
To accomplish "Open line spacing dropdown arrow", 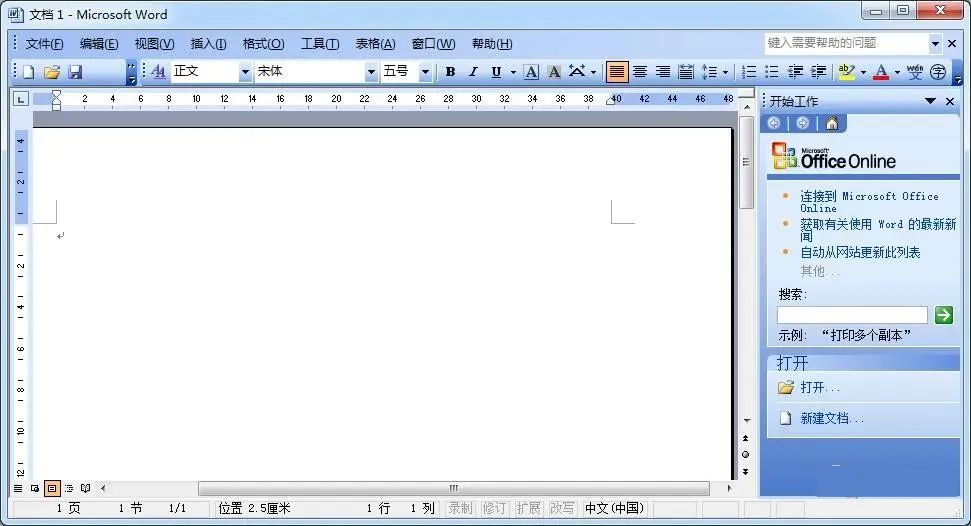I will (725, 72).
